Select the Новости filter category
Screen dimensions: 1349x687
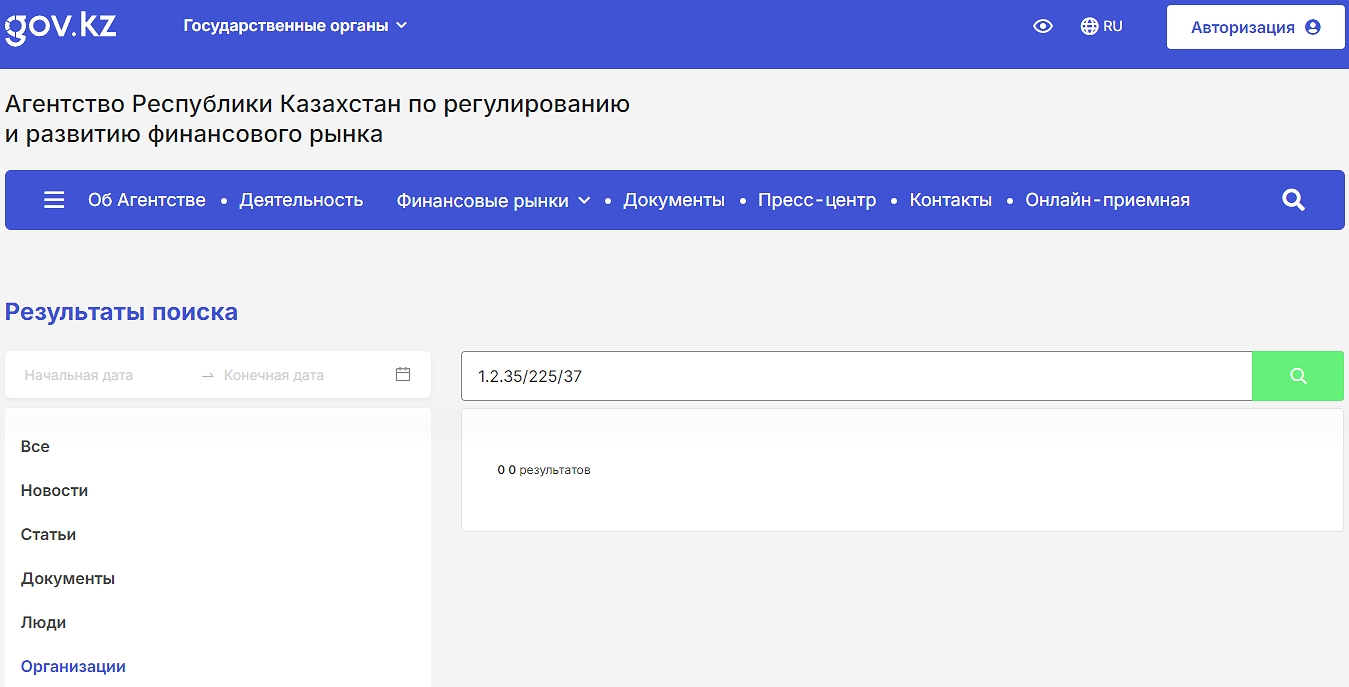(x=54, y=491)
